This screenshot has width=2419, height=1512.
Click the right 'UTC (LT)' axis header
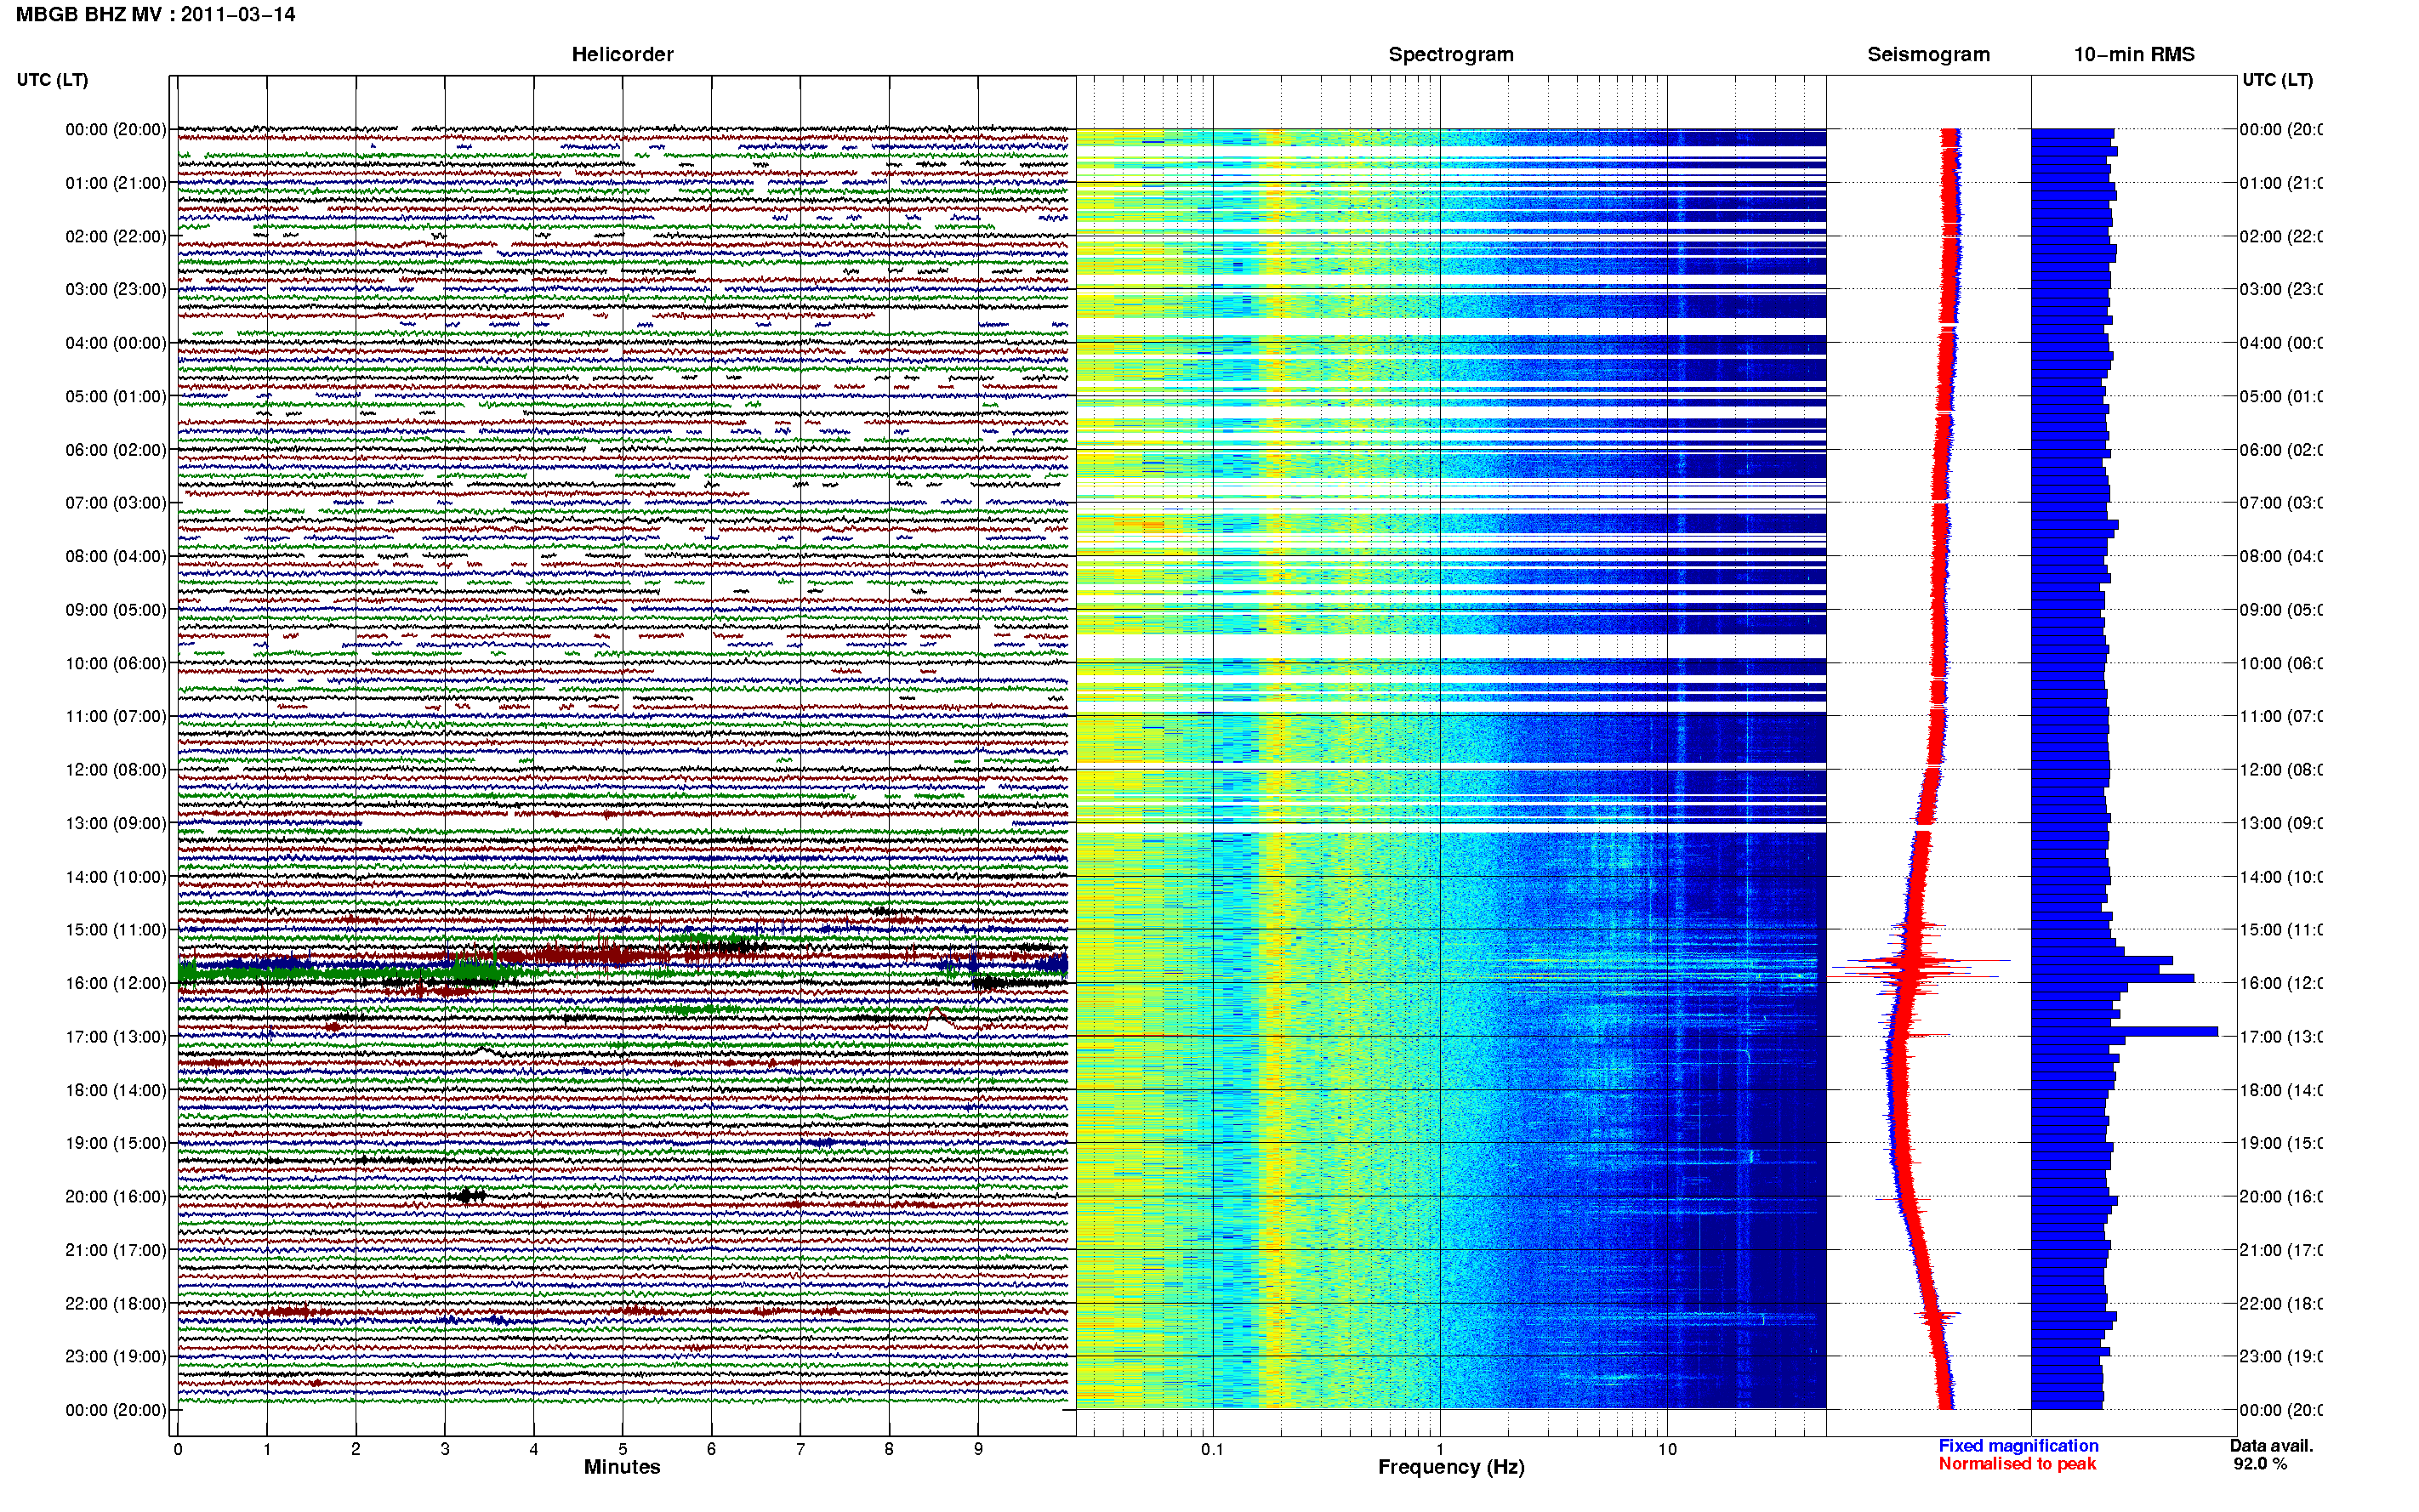click(x=2277, y=80)
